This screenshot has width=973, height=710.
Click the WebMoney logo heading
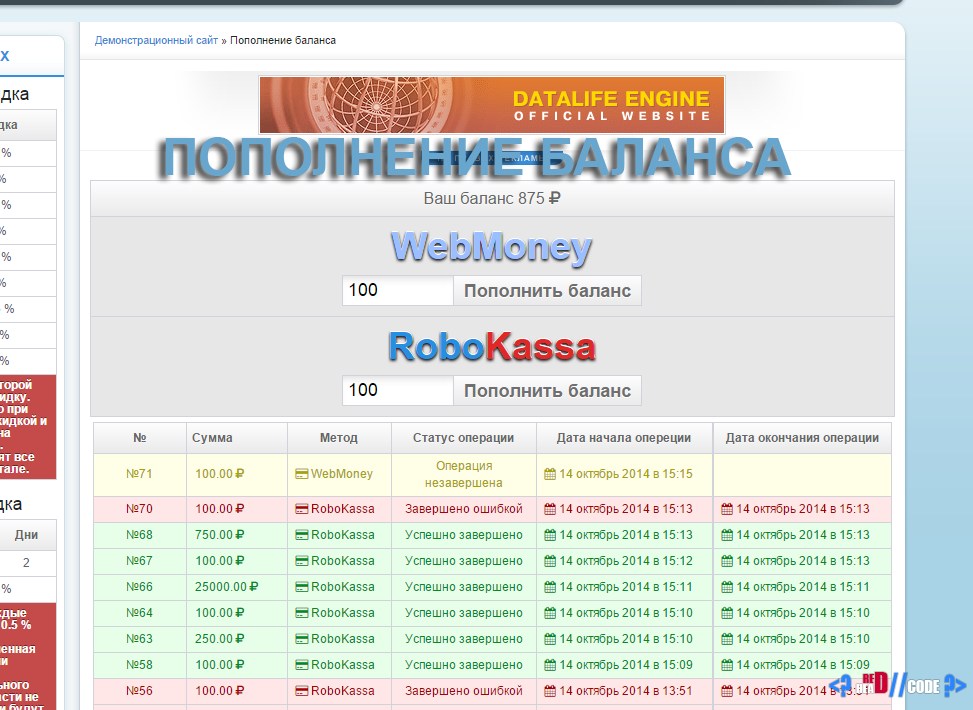pyautogui.click(x=491, y=248)
